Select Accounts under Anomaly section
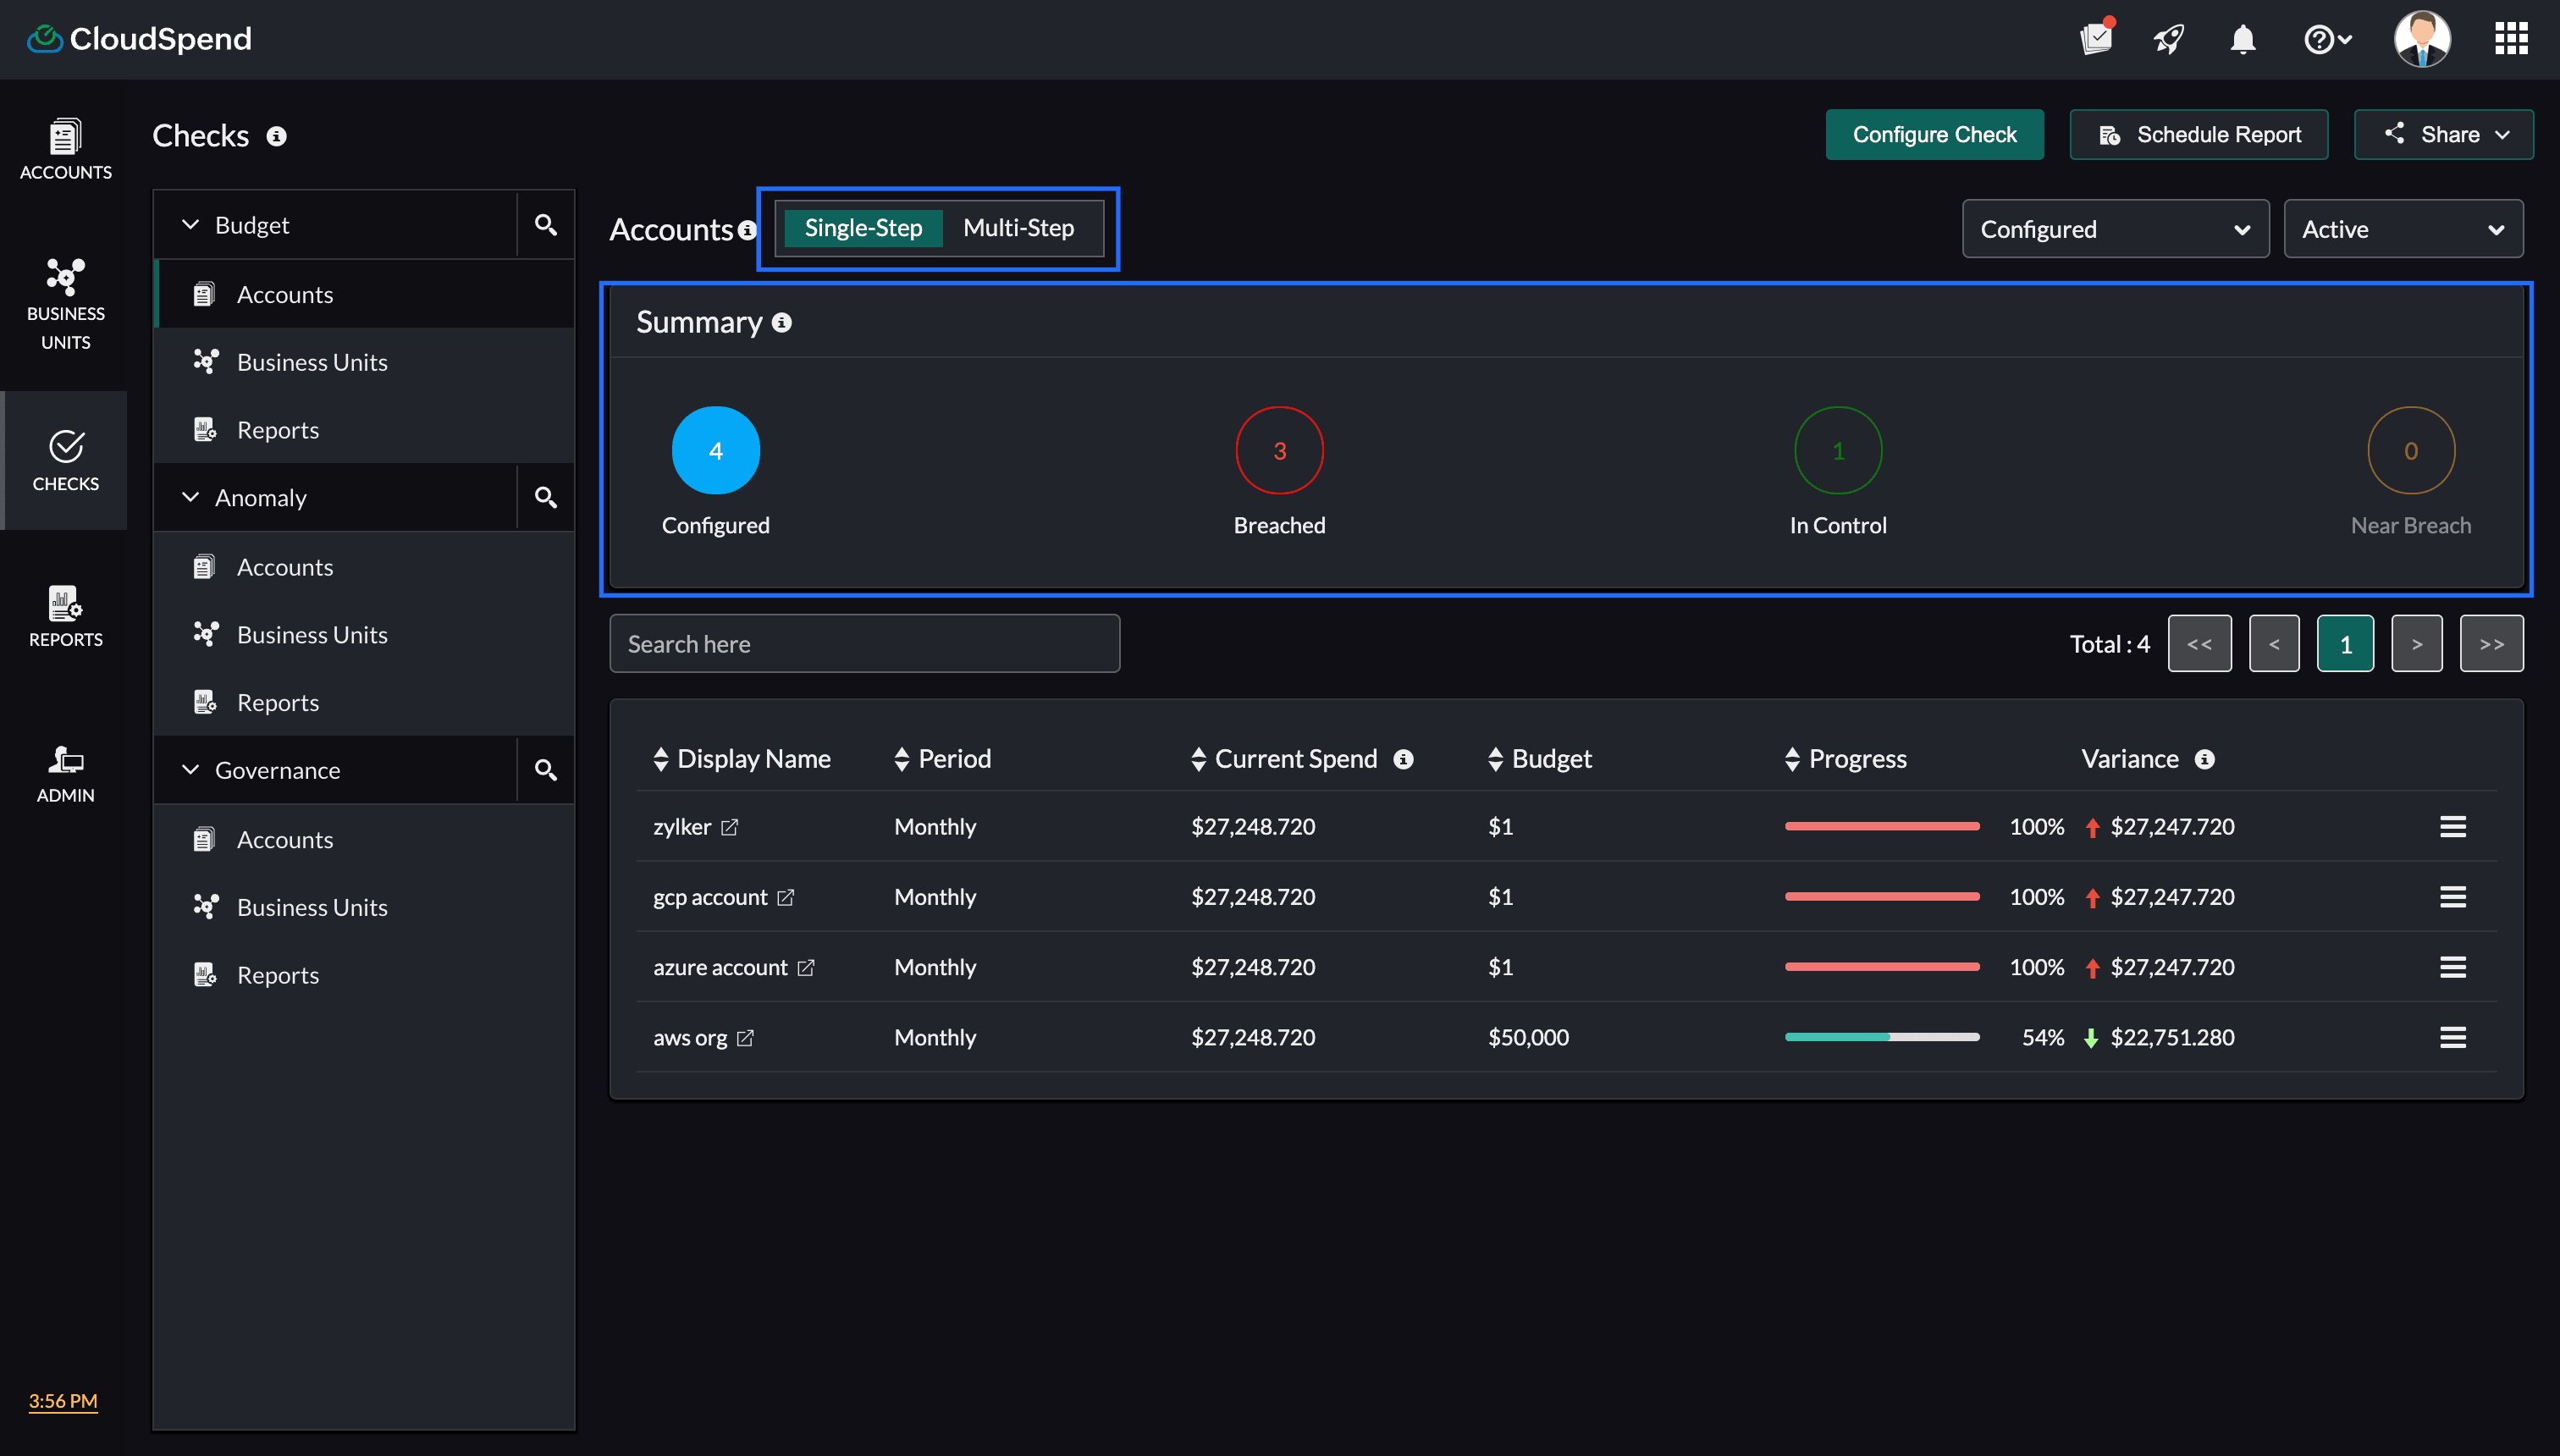The height and width of the screenshot is (1456, 2560). [x=284, y=567]
